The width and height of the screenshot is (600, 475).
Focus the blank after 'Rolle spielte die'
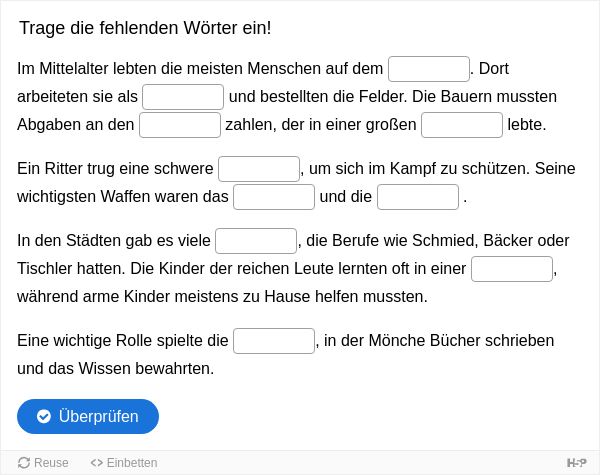pos(274,341)
